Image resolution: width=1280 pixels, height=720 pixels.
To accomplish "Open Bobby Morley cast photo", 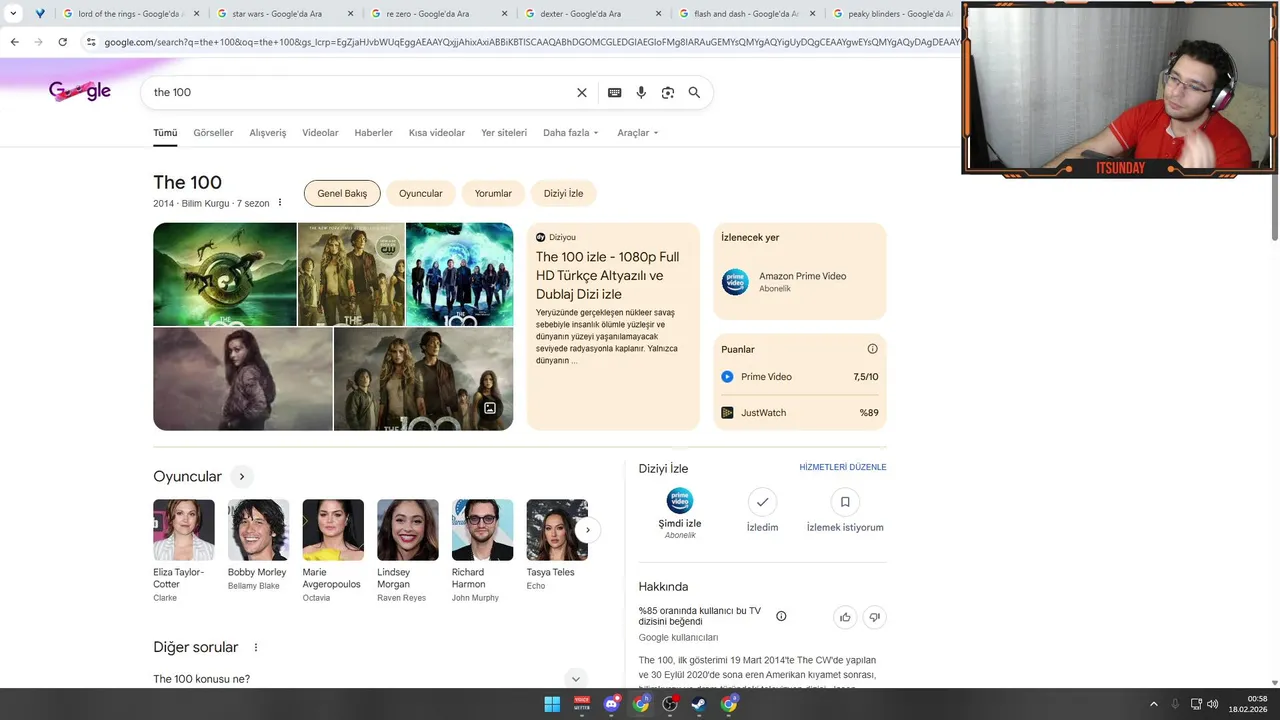I will tap(258, 530).
